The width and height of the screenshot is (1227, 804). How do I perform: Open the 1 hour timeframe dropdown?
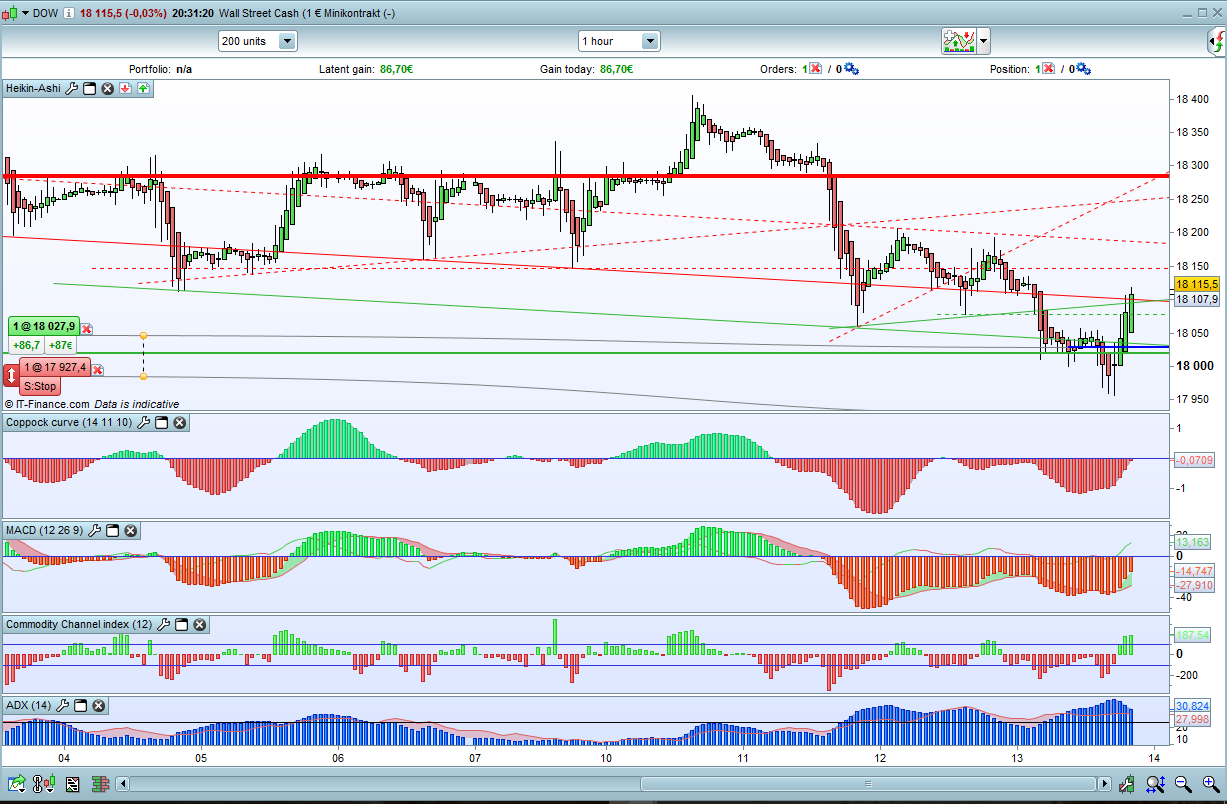coord(650,41)
